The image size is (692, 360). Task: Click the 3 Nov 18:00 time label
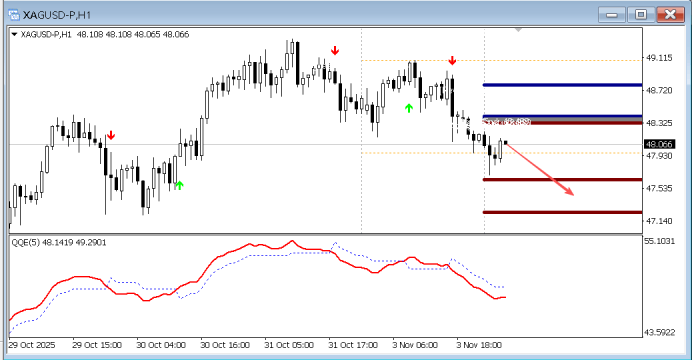pyautogui.click(x=479, y=345)
